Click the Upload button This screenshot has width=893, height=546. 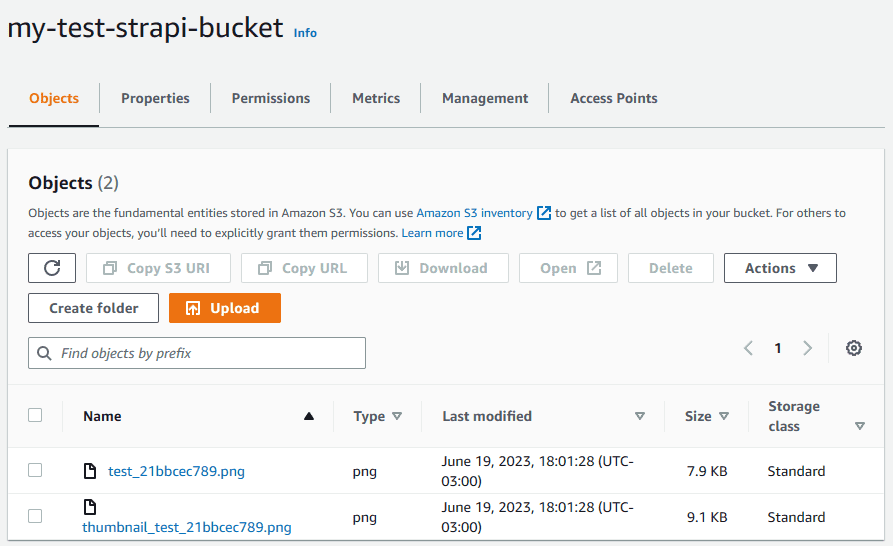tap(225, 308)
